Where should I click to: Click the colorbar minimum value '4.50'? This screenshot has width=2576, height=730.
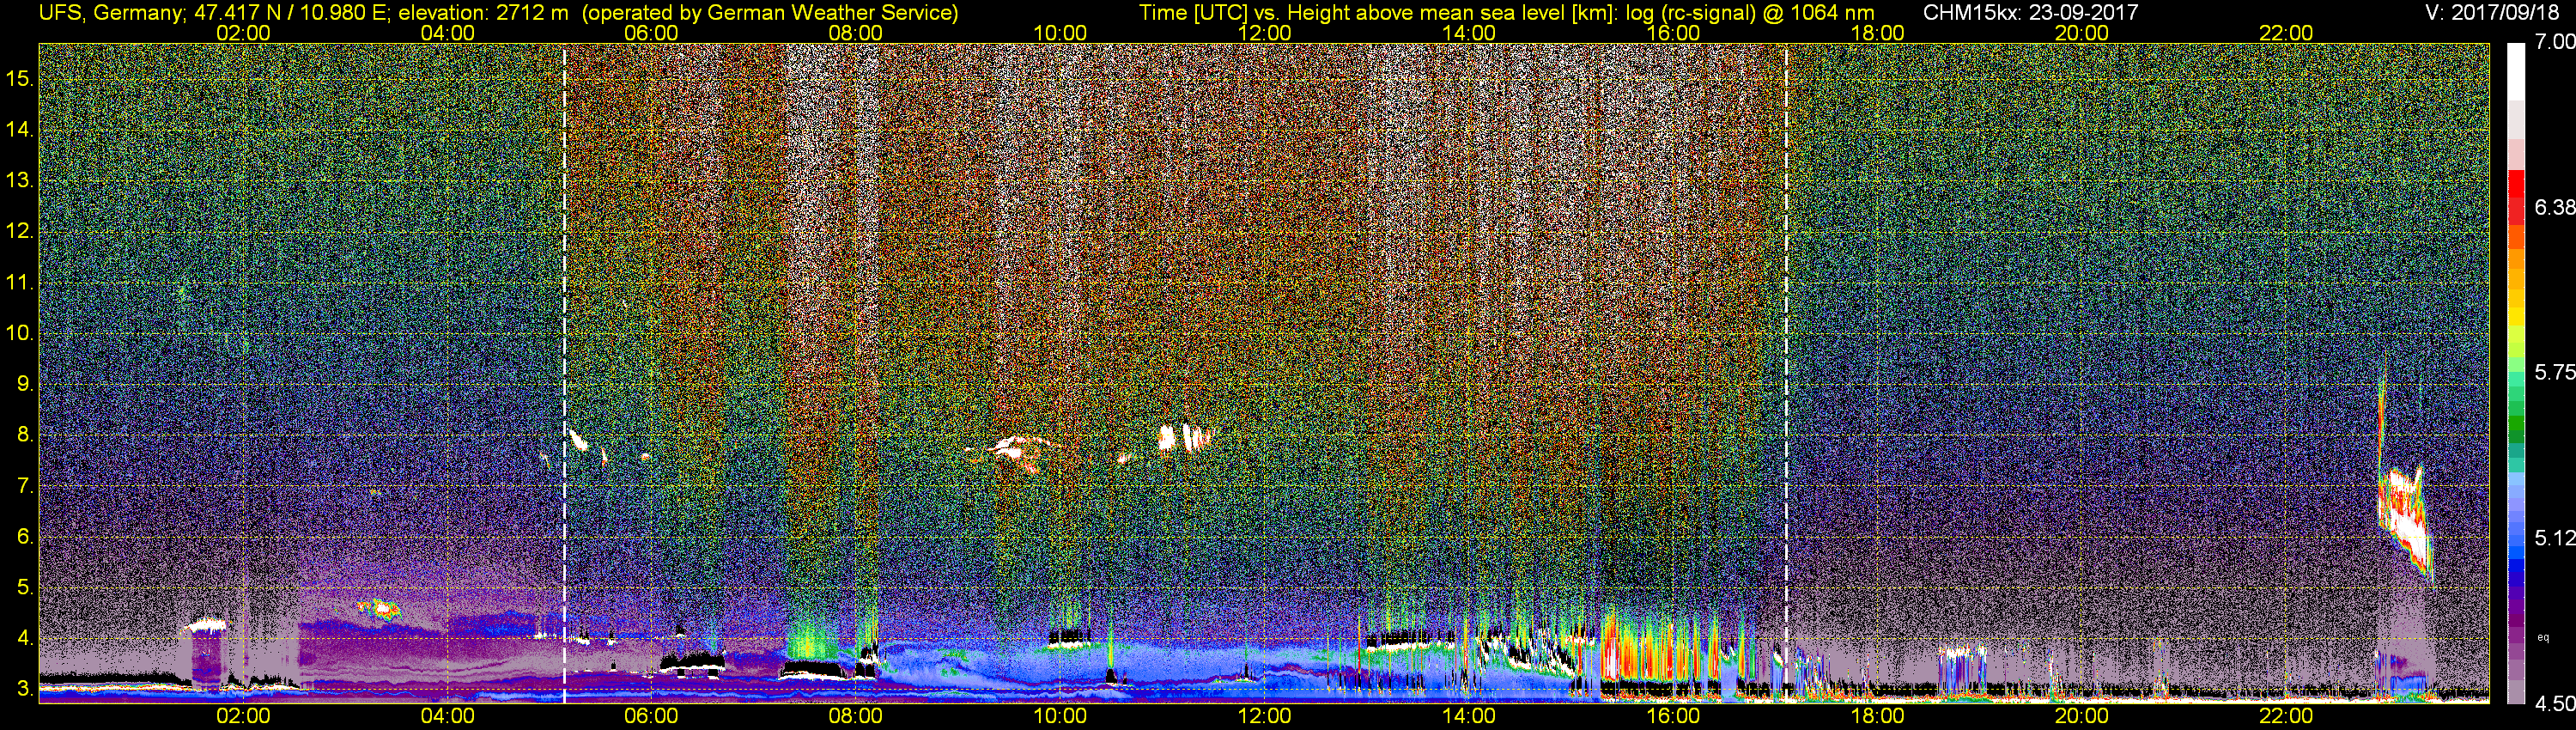click(2554, 703)
